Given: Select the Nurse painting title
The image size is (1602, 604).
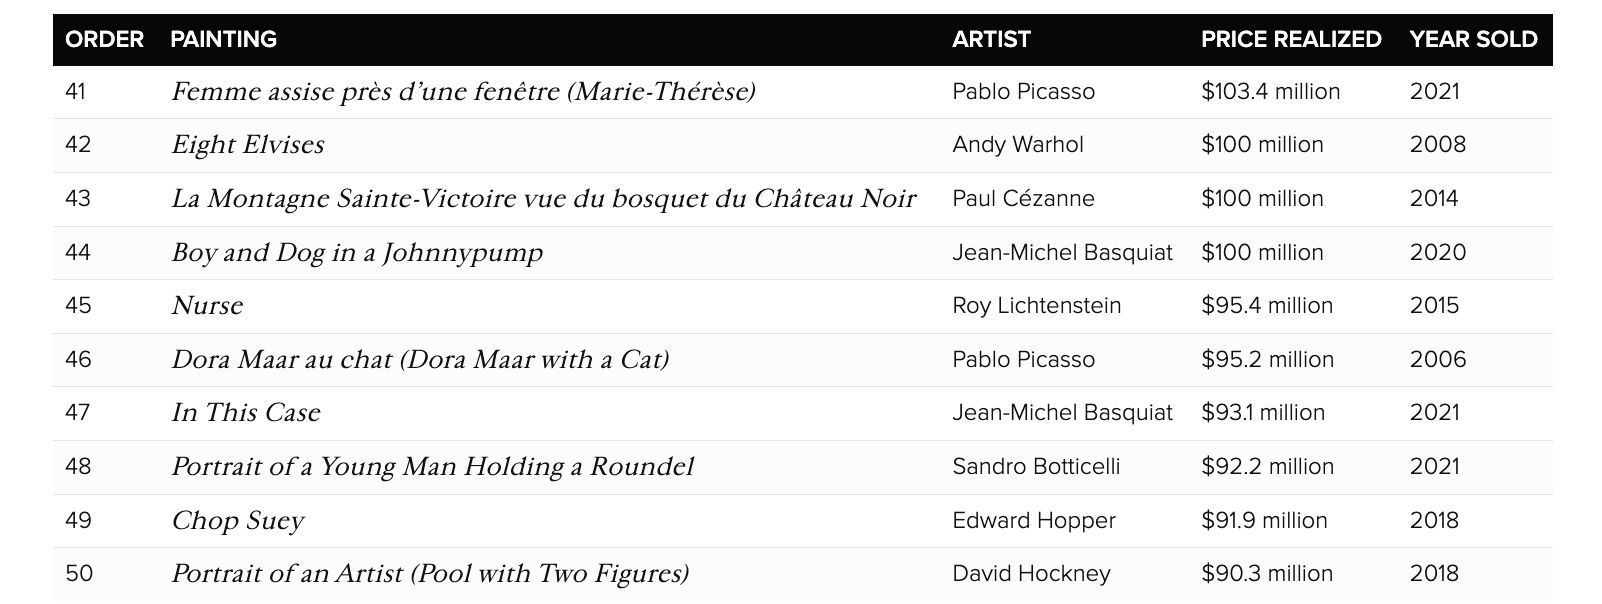Looking at the screenshot, I should click(x=207, y=306).
